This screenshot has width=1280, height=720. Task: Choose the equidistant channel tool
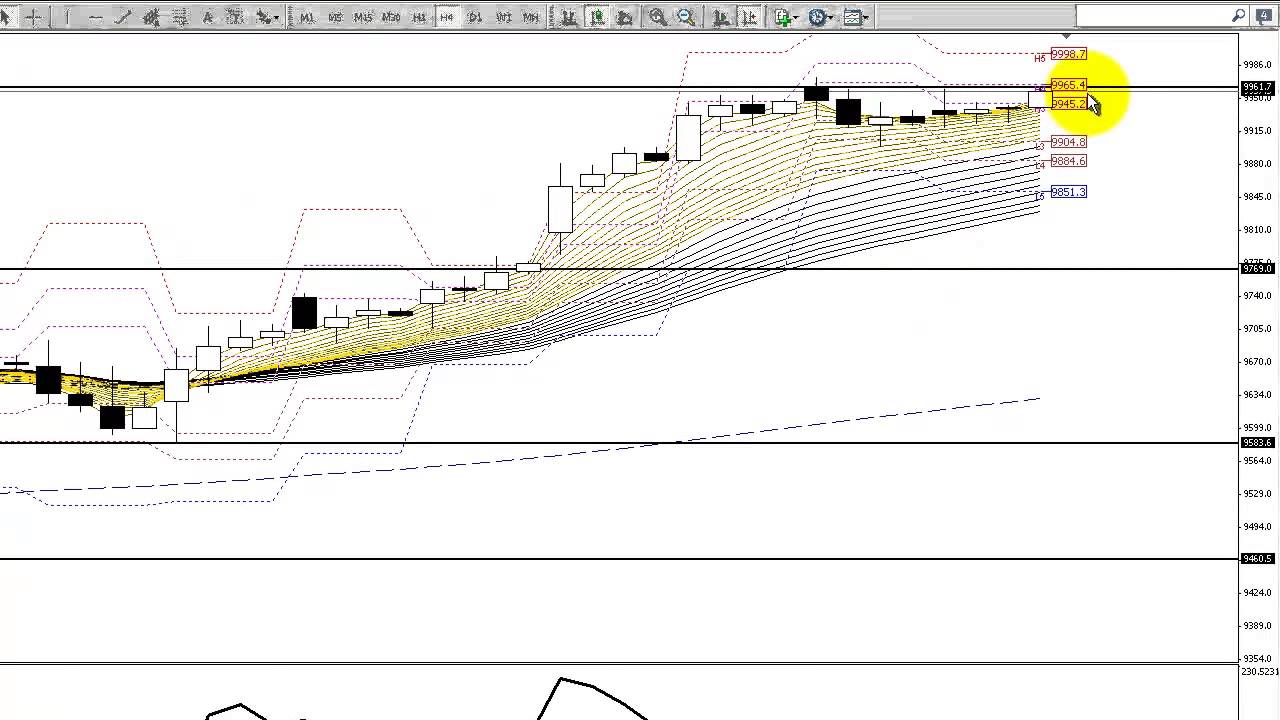click(x=151, y=17)
